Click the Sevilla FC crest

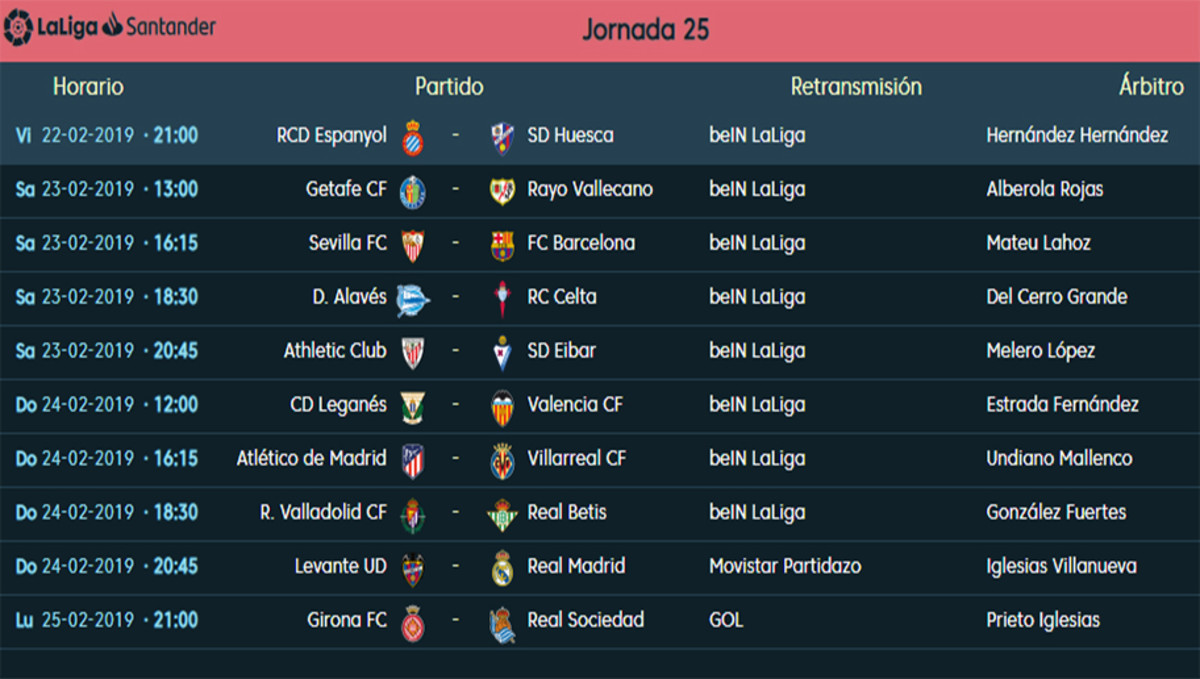pyautogui.click(x=413, y=244)
